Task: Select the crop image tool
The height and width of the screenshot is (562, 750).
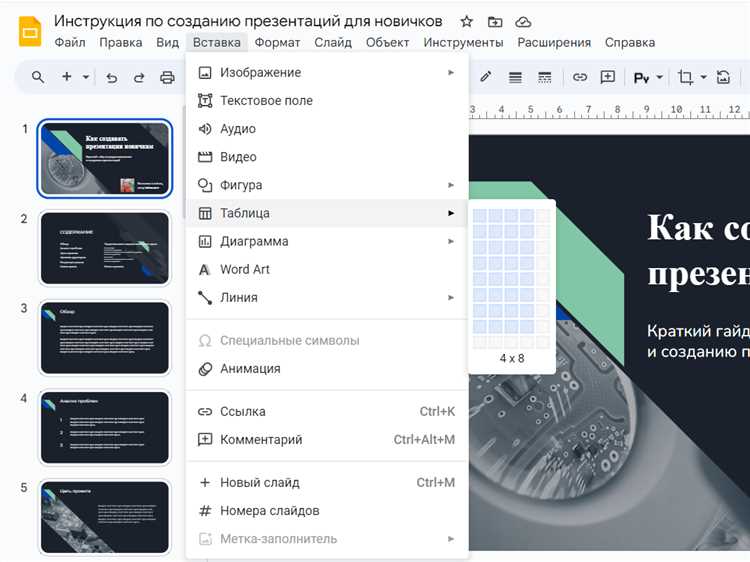Action: [685, 77]
